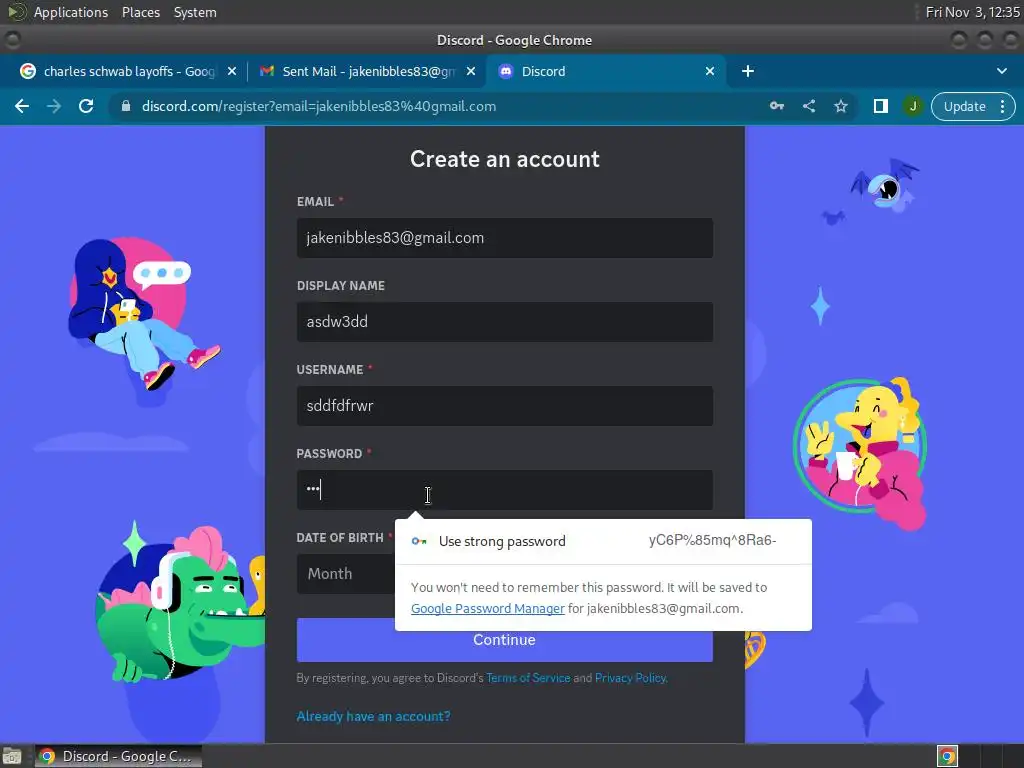
Task: Share this page using the share icon
Action: tap(808, 106)
